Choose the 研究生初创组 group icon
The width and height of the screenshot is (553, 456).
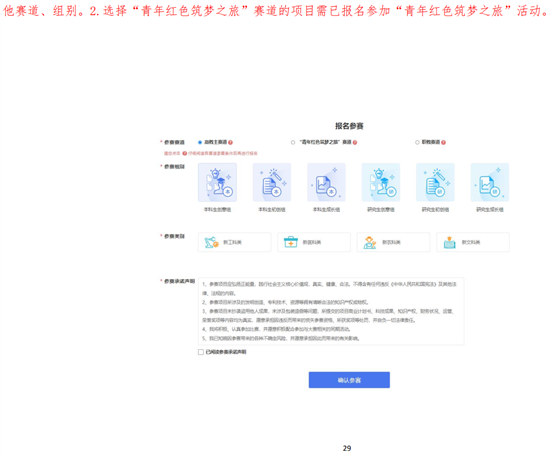[x=435, y=182]
